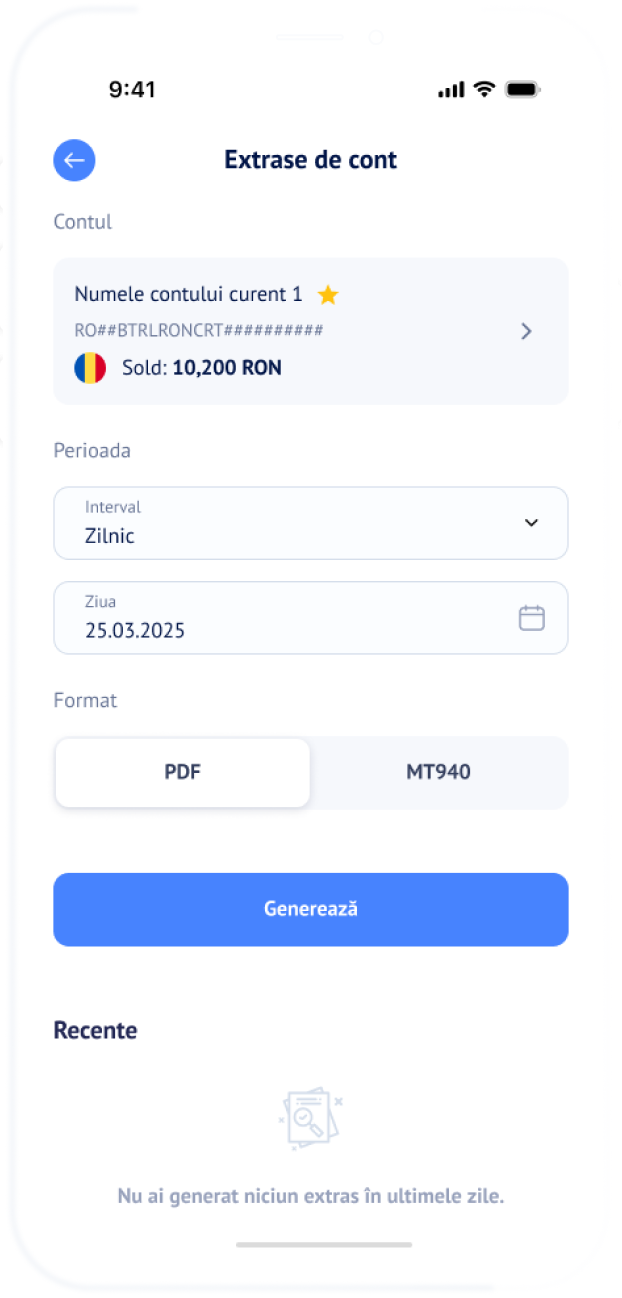Expand the Interval dropdown arrow

click(x=531, y=523)
